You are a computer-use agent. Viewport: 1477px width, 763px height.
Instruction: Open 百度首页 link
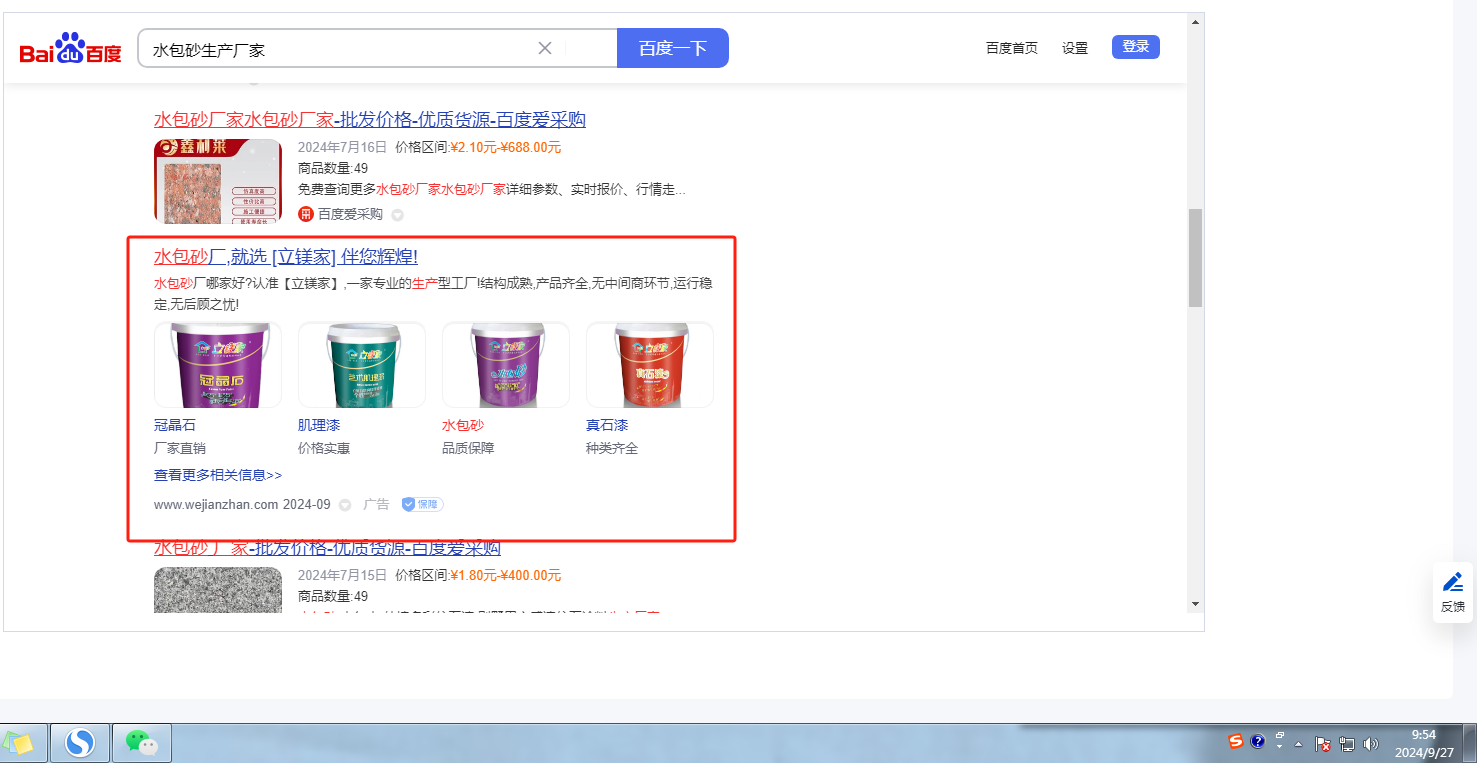[1012, 48]
